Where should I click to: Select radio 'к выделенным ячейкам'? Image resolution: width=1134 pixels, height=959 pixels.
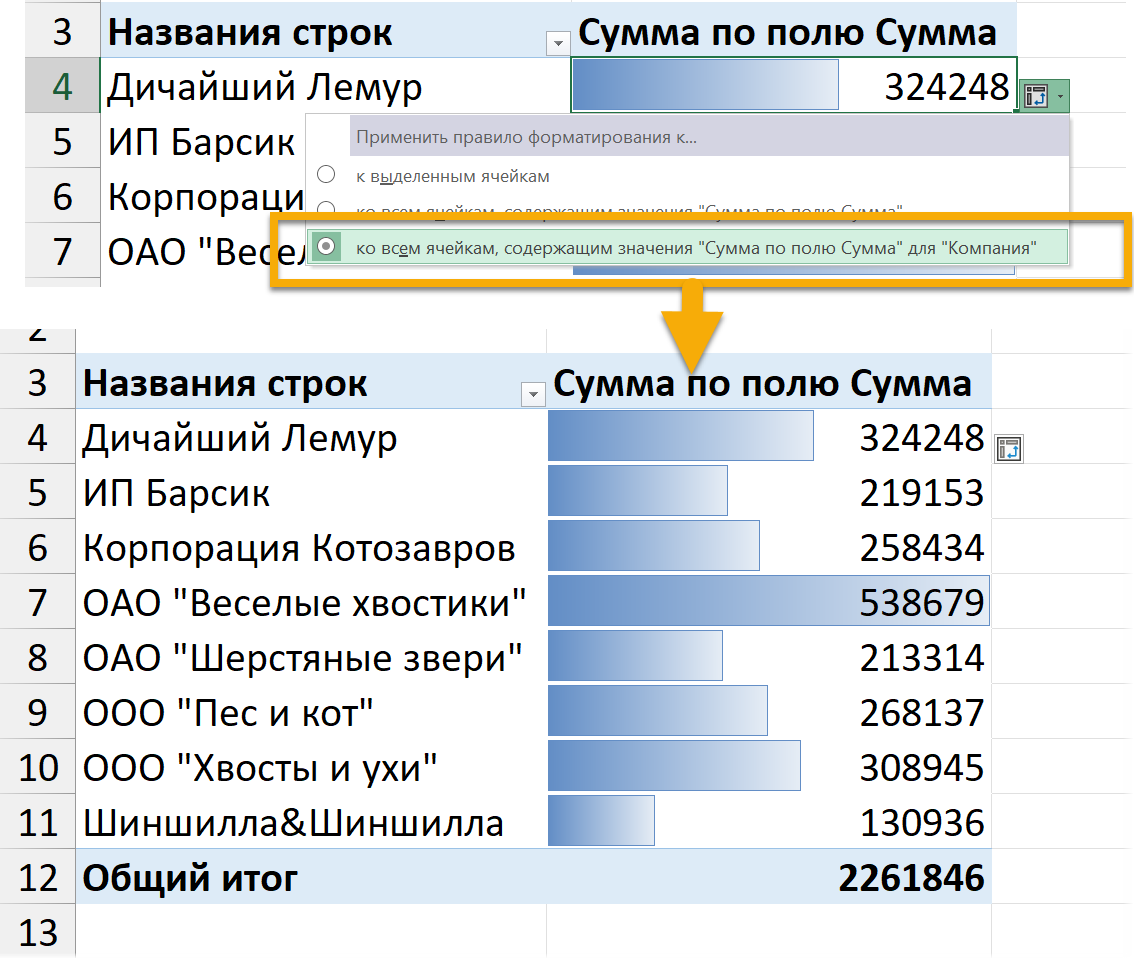click(x=326, y=174)
